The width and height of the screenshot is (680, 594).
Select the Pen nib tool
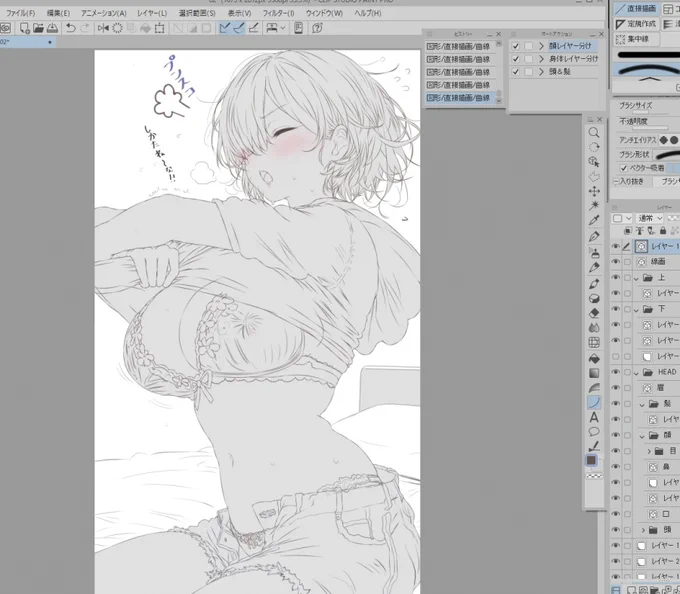[x=594, y=236]
